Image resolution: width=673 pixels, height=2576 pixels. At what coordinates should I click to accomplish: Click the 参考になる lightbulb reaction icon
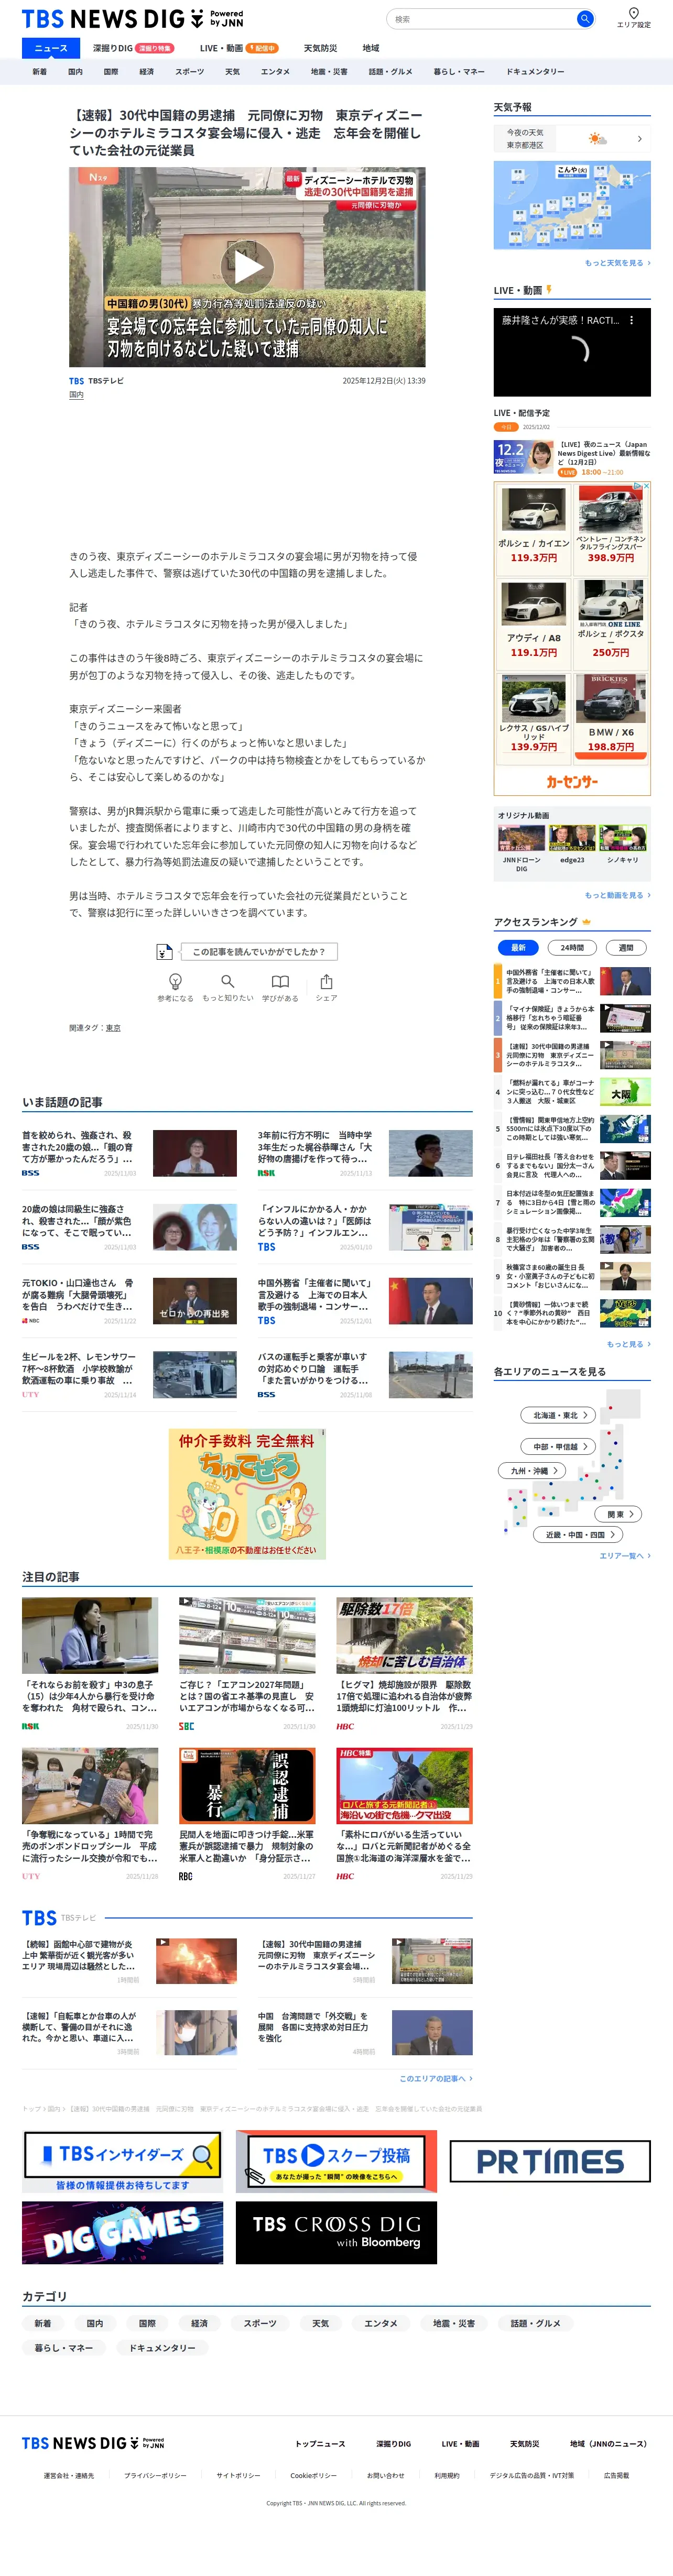(x=175, y=981)
